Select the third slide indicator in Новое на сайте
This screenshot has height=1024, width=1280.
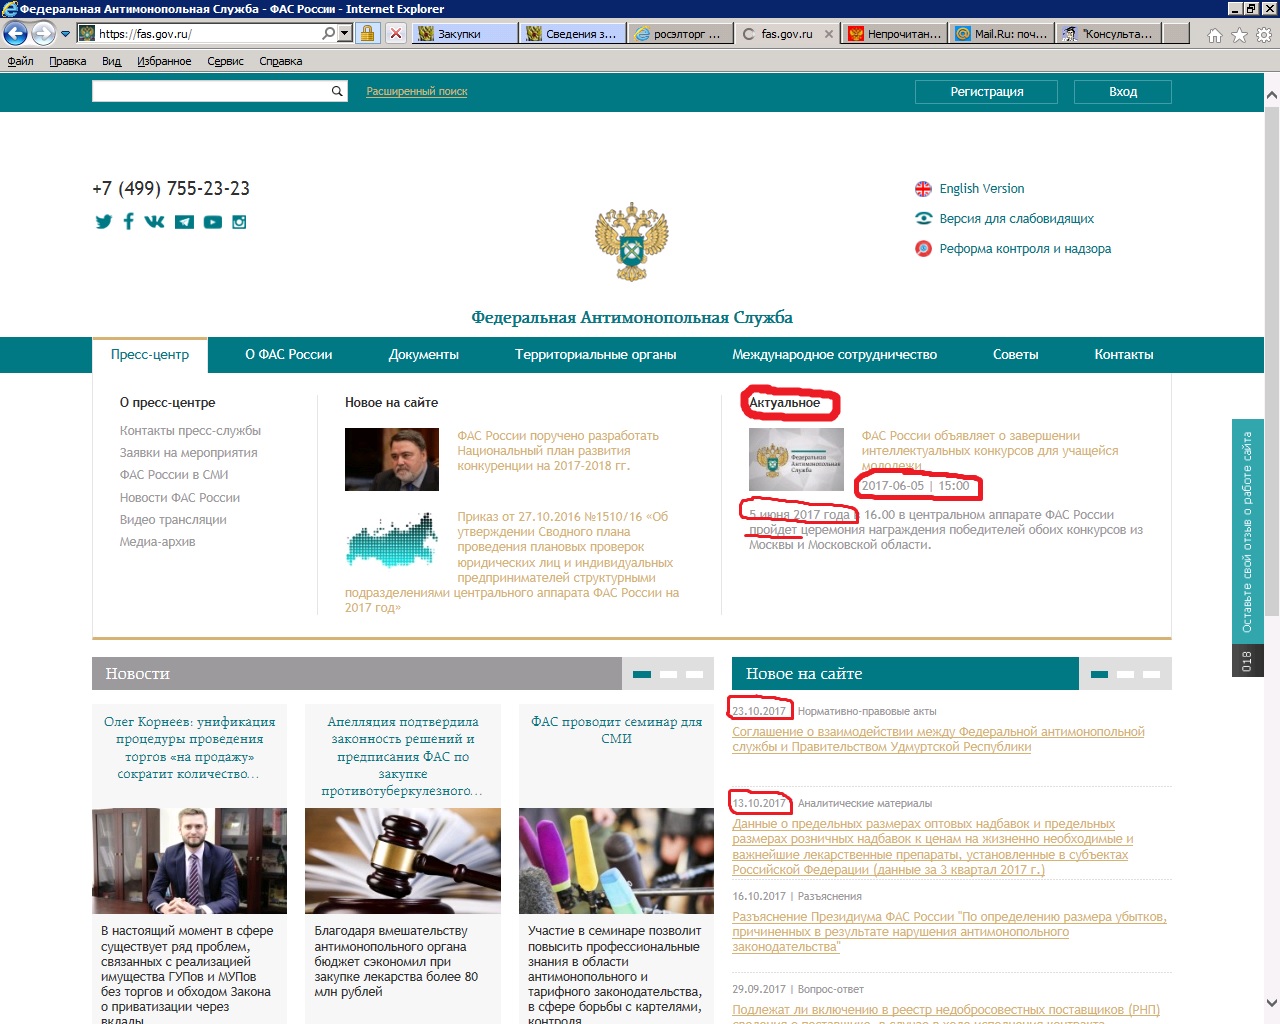(x=1151, y=674)
